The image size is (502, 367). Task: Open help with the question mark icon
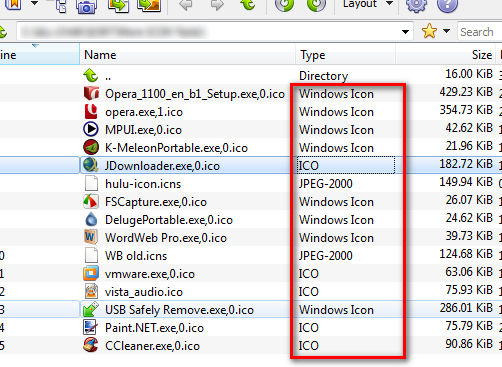click(x=447, y=5)
